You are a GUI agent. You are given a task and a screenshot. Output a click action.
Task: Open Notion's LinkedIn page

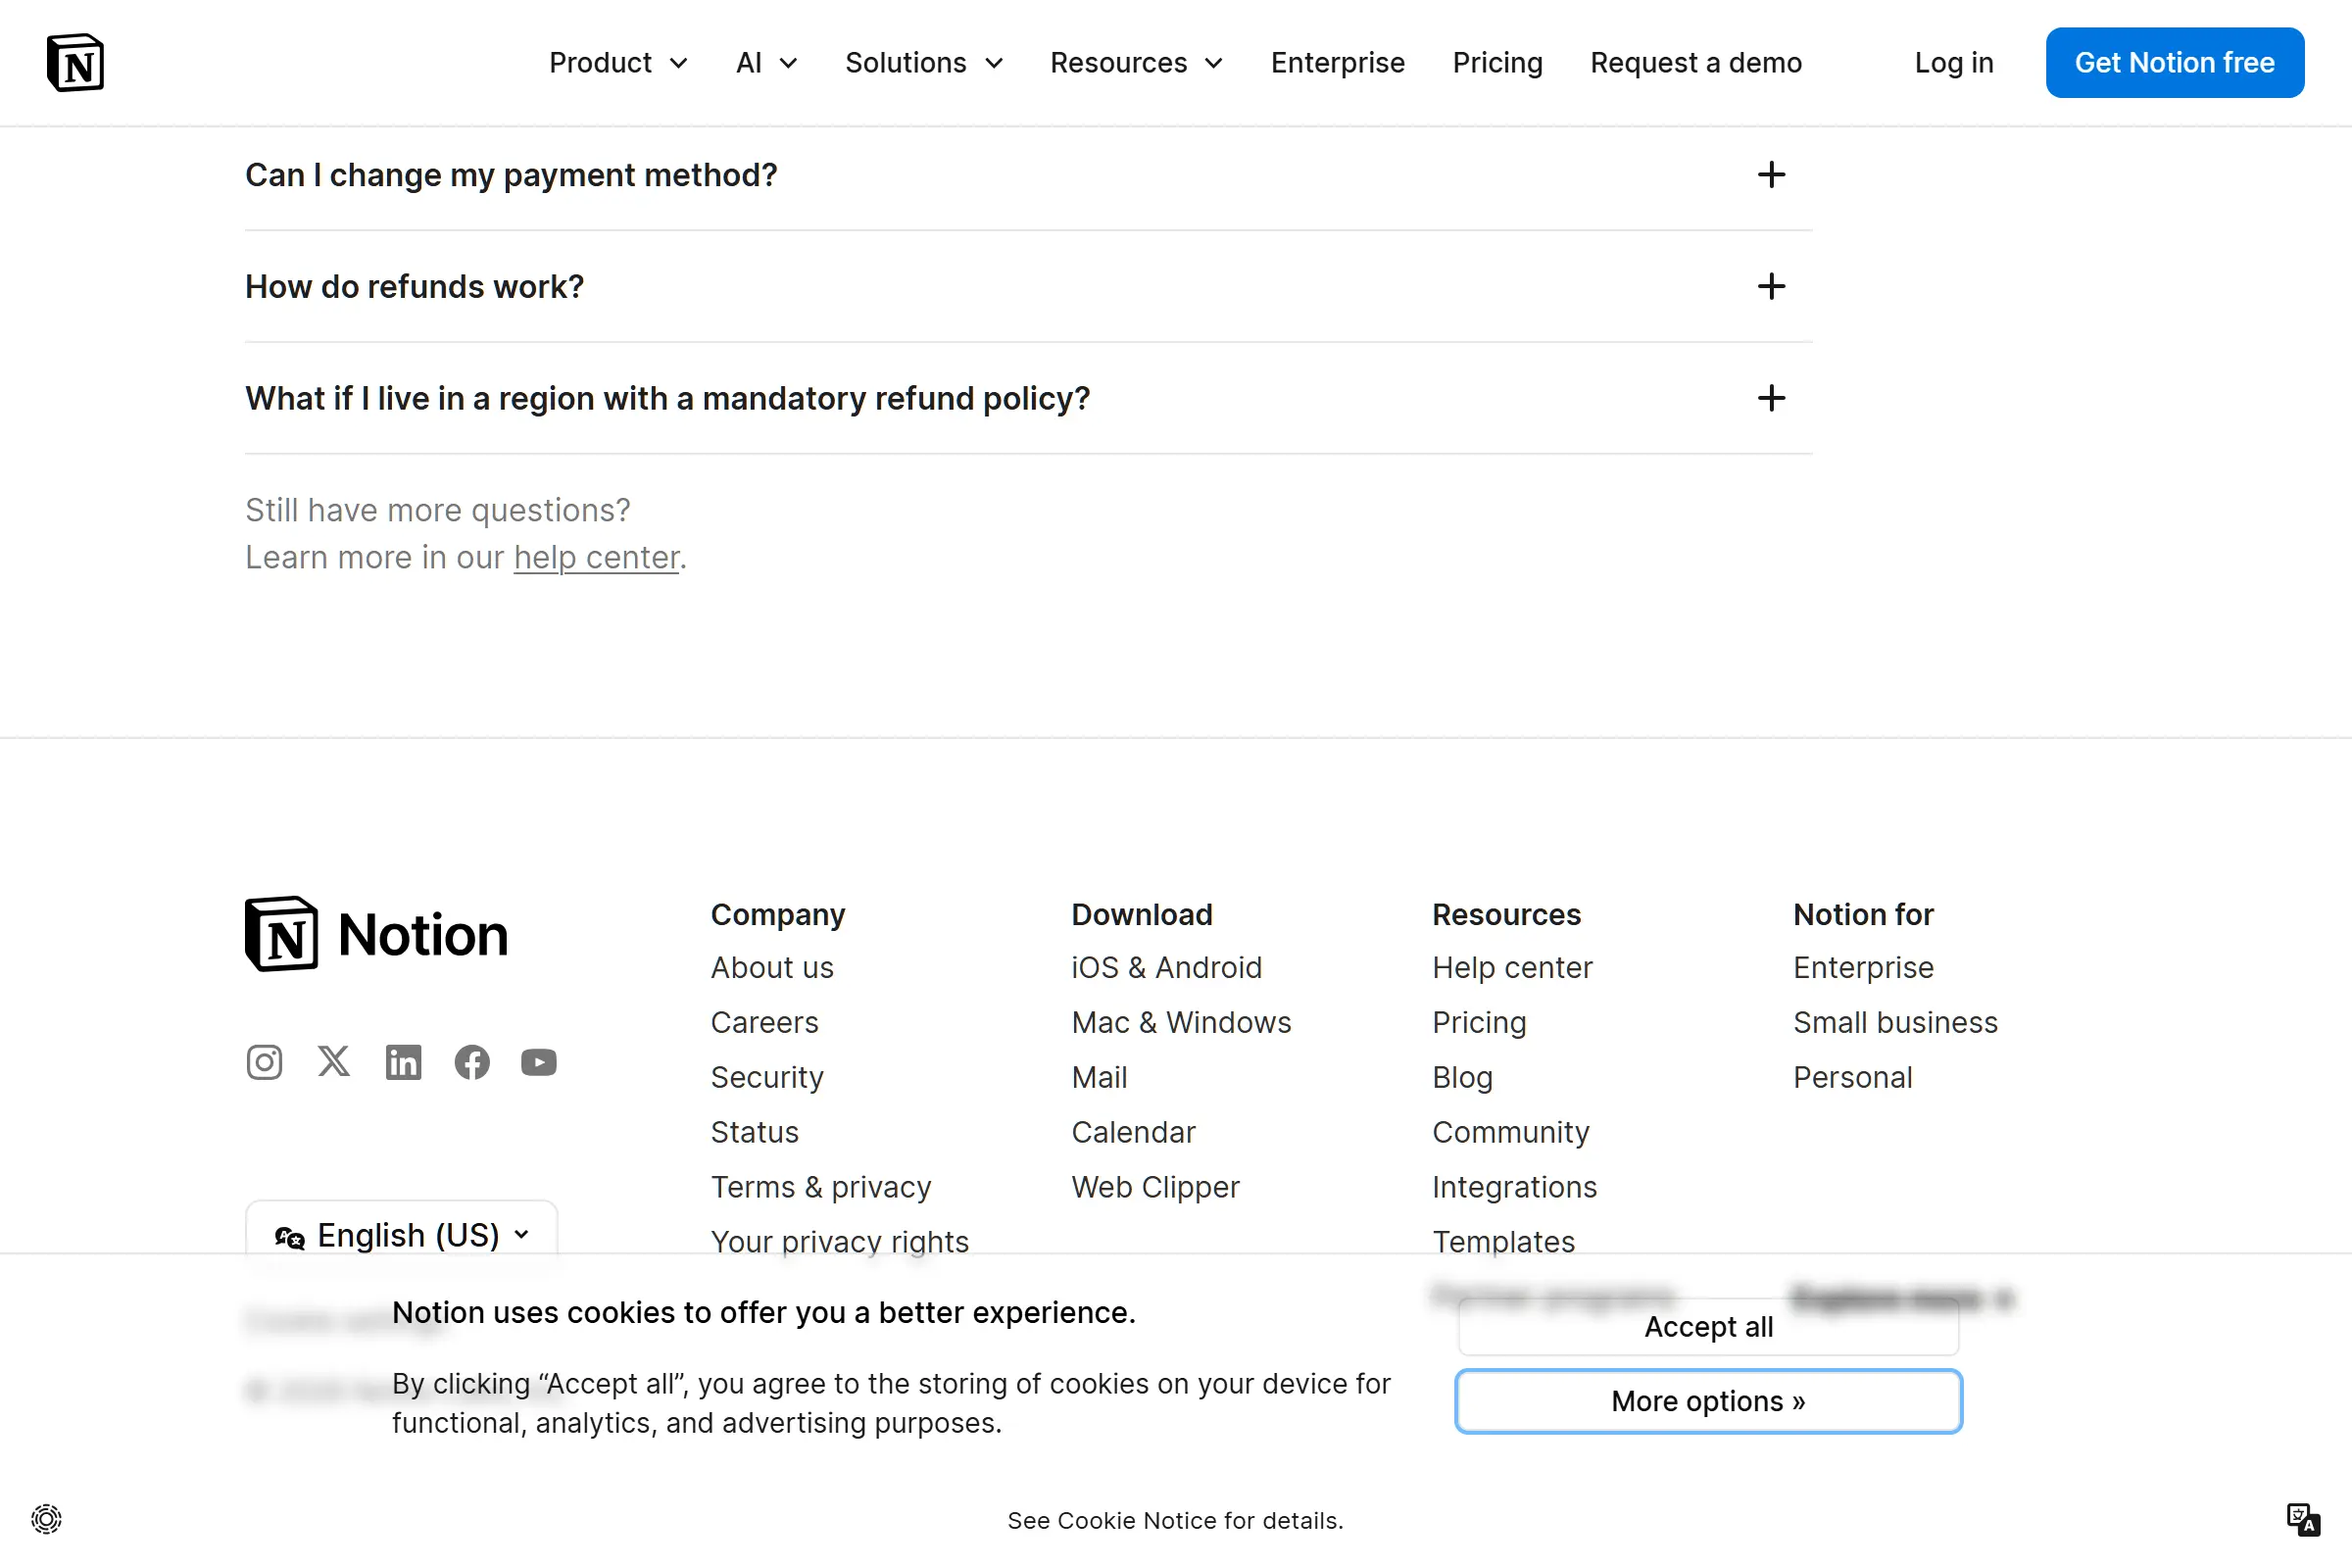403,1062
